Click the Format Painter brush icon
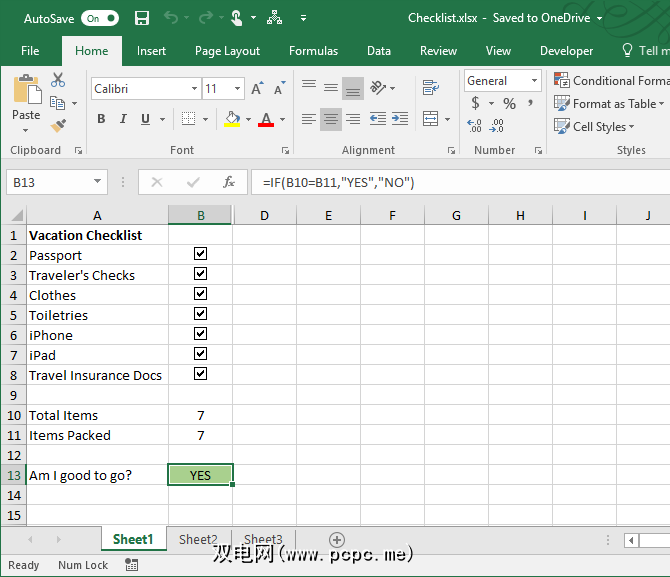This screenshot has width=670, height=577. (58, 125)
